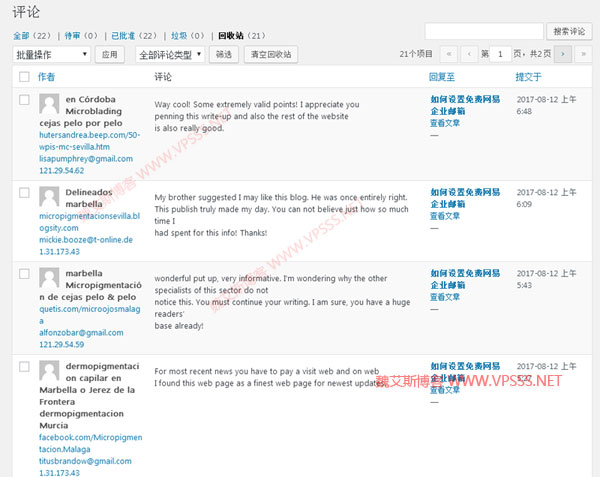Sort comments by the 提交于 column
Screen dimensions: 600x477
tap(529, 77)
